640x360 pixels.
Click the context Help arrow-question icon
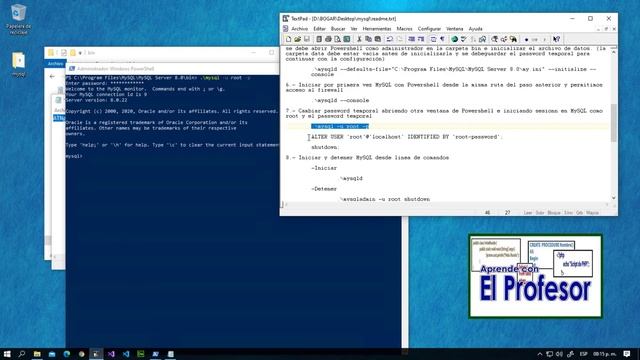[x=556, y=39]
